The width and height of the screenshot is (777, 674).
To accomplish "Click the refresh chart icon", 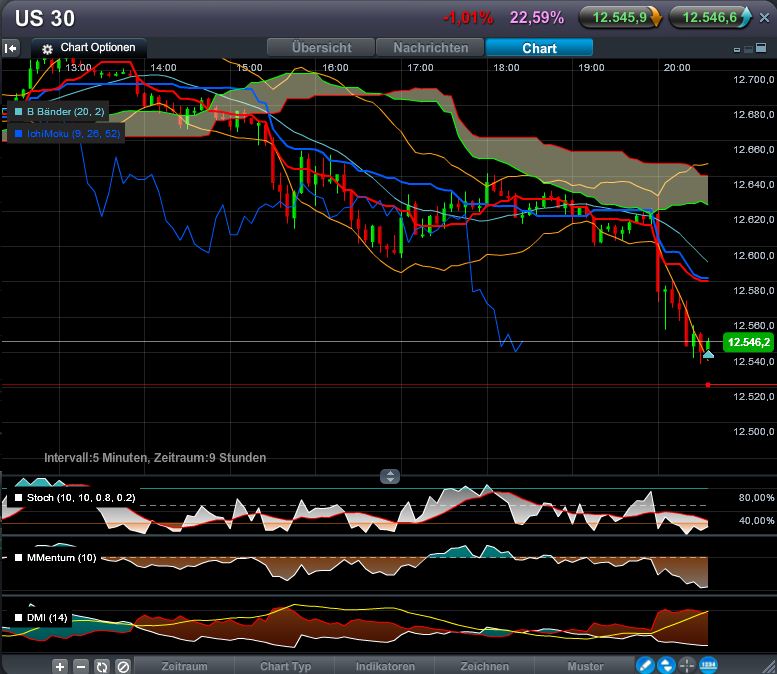I will pyautogui.click(x=102, y=666).
